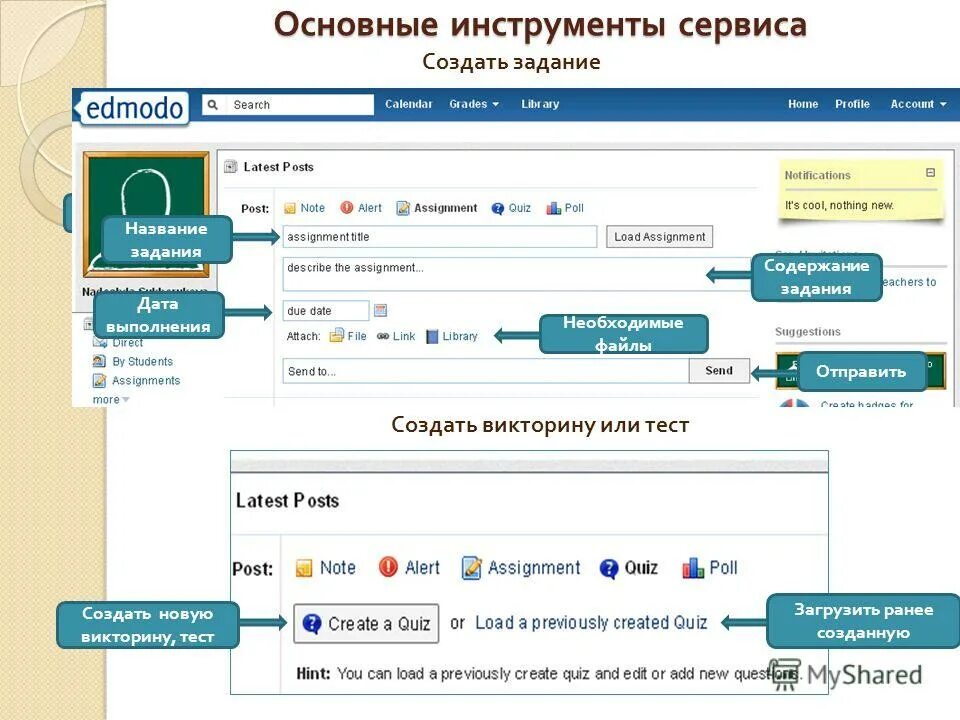The image size is (960, 720).
Task: Go to Home in top bar
Action: (x=803, y=104)
